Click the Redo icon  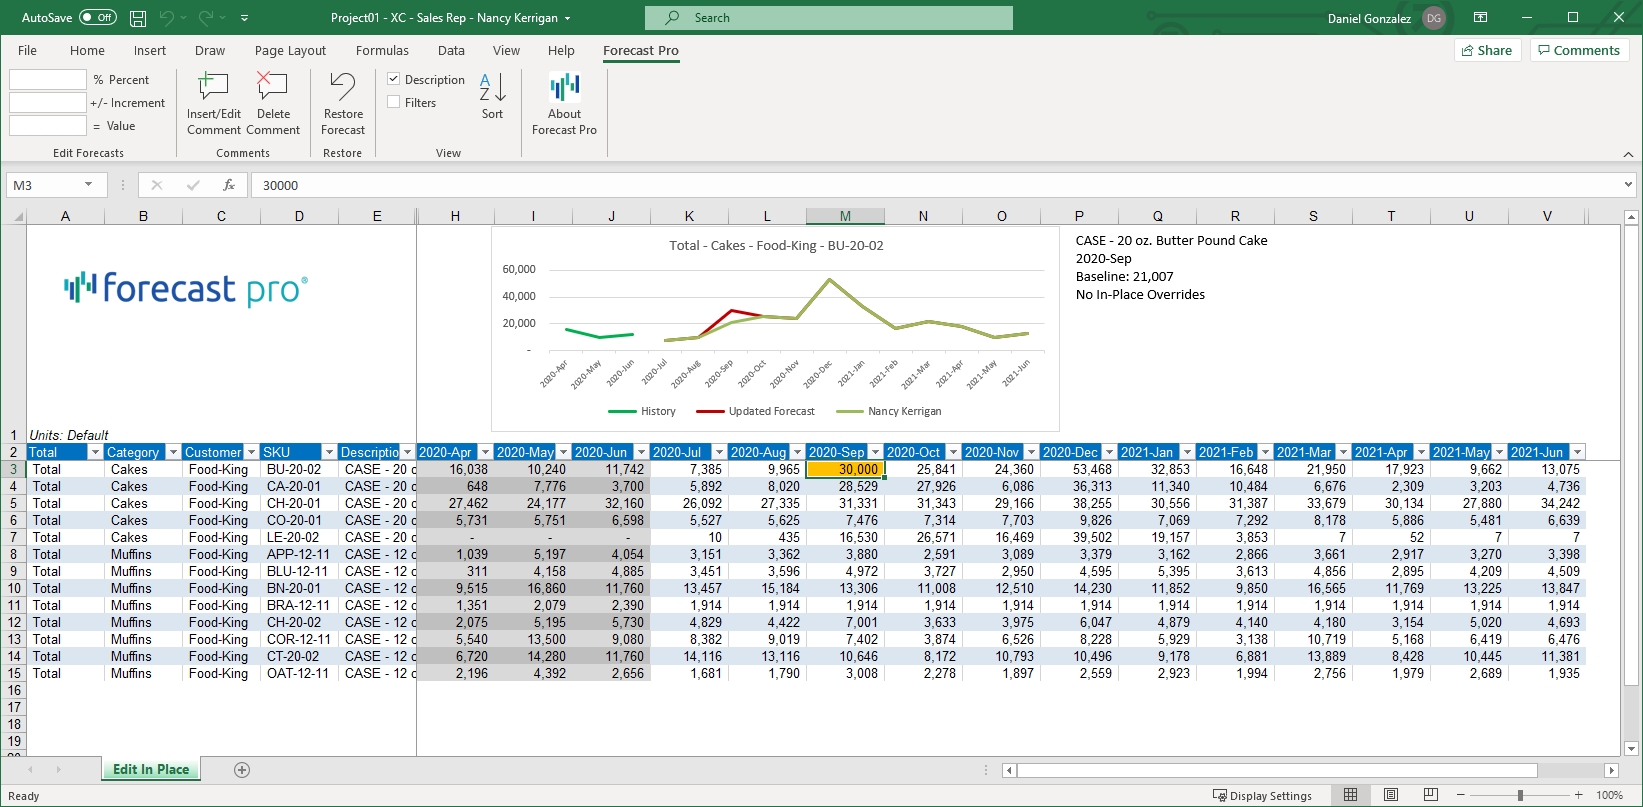pyautogui.click(x=205, y=18)
